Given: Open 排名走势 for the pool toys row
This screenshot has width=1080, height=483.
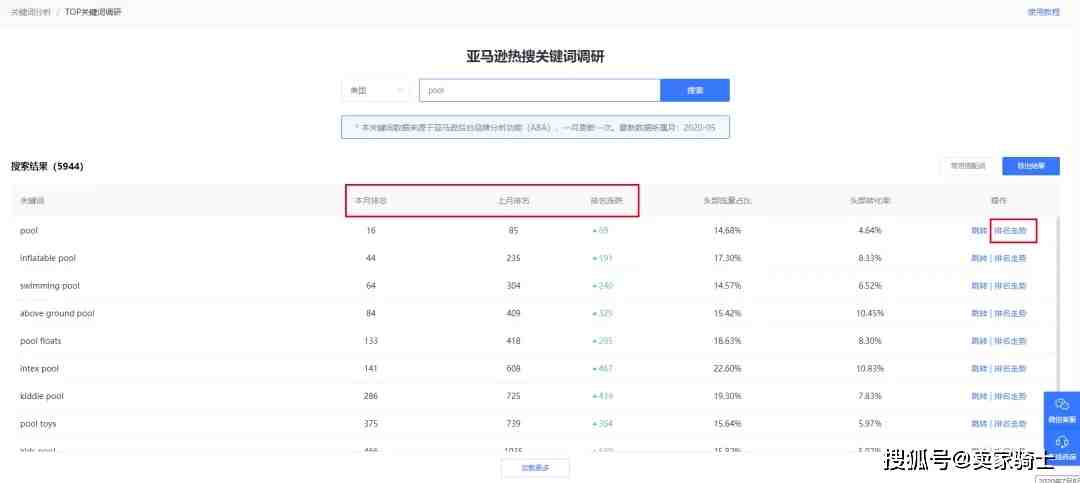Looking at the screenshot, I should coord(1010,424).
